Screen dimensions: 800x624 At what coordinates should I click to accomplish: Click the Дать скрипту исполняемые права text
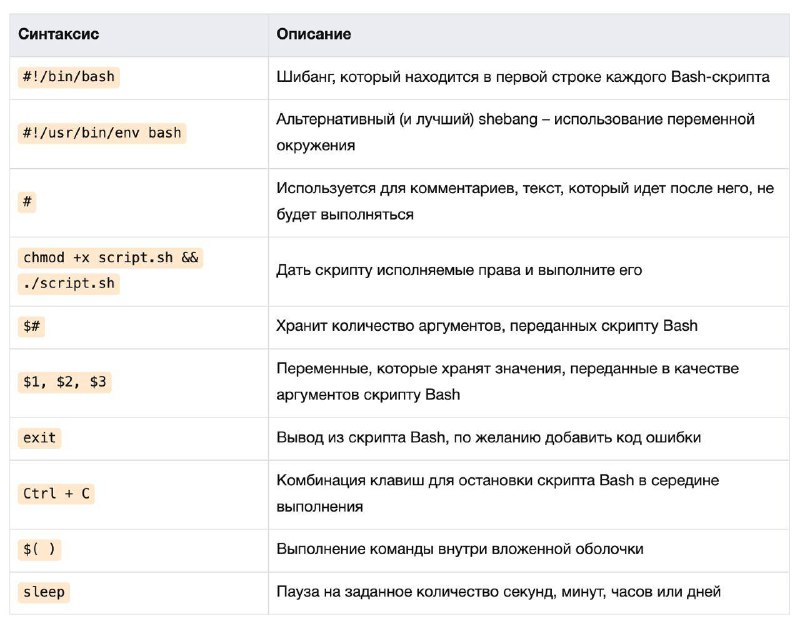click(459, 270)
